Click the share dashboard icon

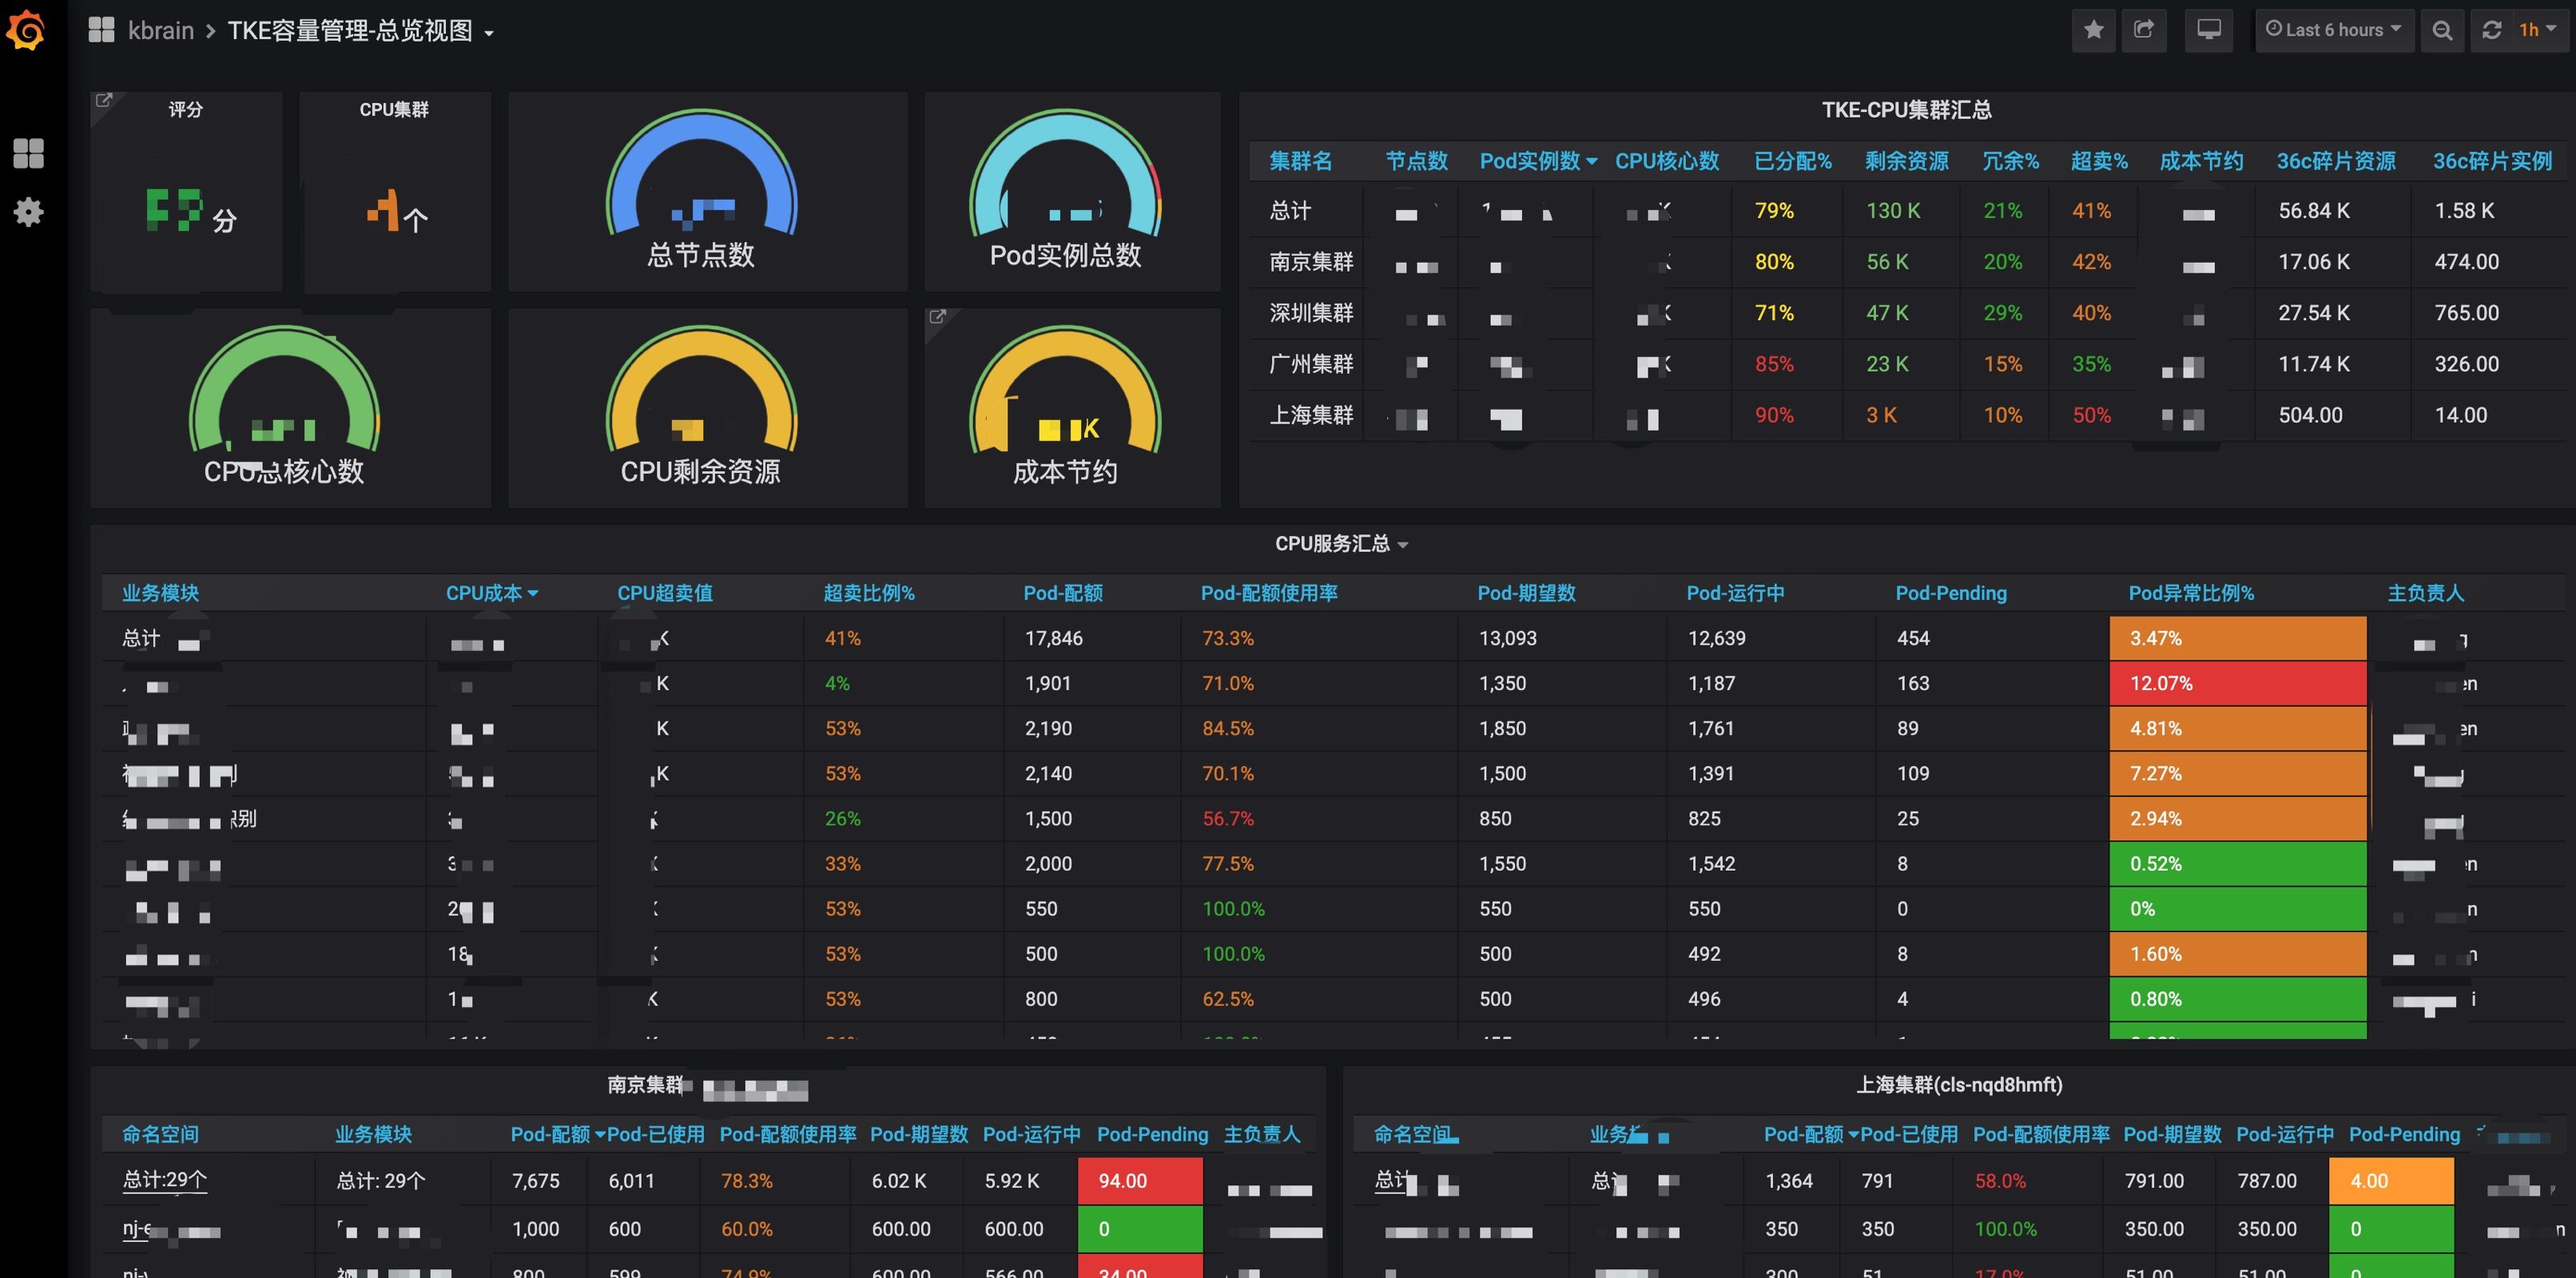pos(2144,30)
